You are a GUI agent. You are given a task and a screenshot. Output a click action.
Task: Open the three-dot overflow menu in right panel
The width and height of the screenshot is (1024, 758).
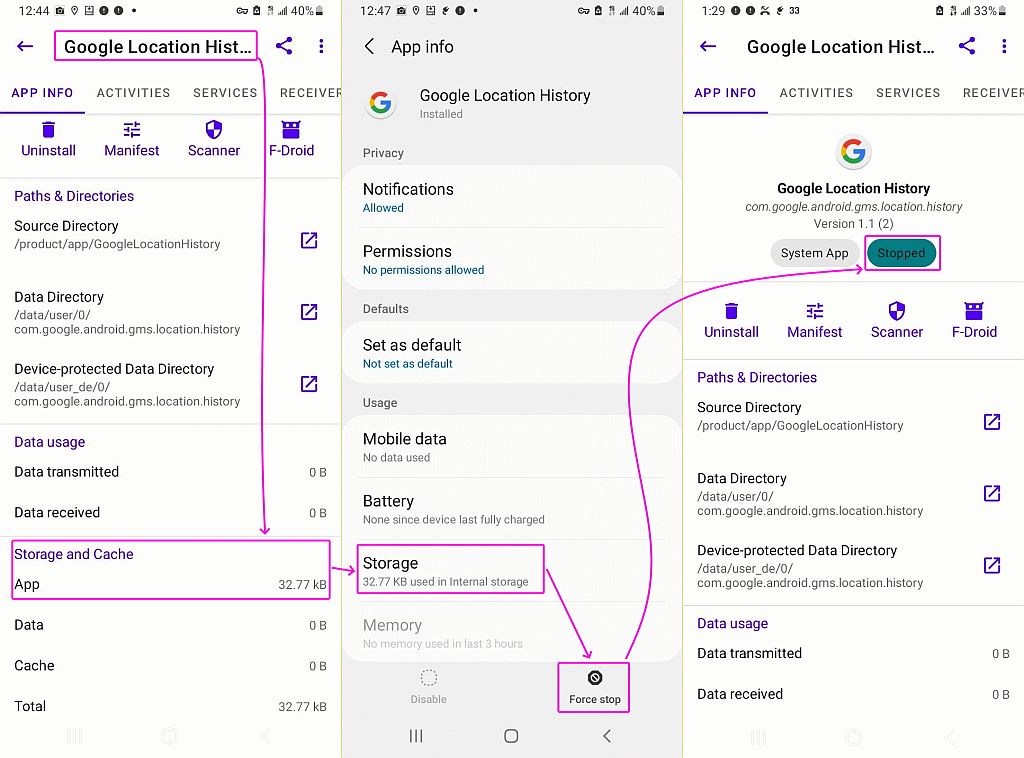click(1004, 46)
